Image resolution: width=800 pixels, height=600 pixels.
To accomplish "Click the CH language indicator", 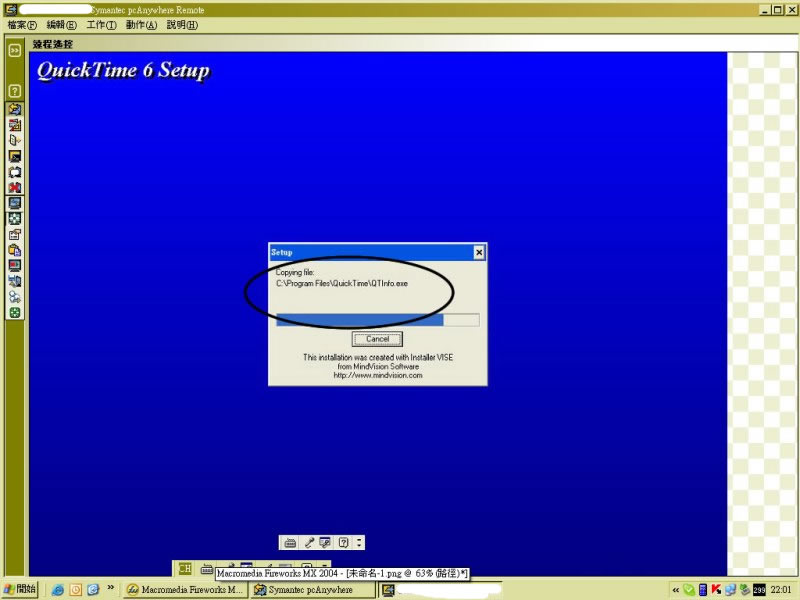I will (185, 568).
